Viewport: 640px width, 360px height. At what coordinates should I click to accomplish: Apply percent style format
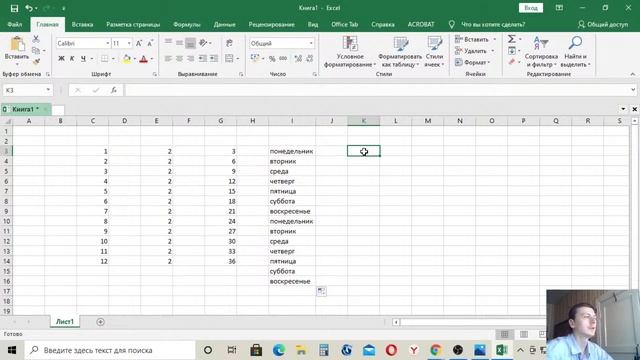[272, 59]
